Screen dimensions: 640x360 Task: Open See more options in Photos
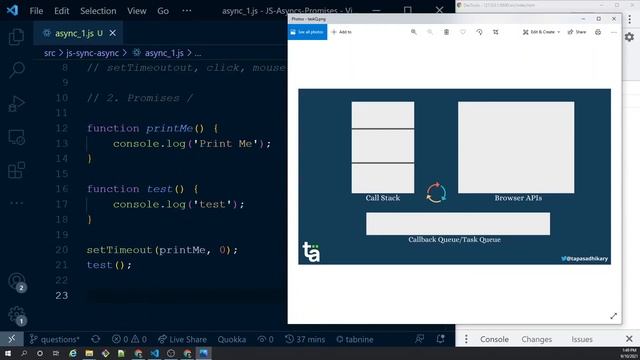tap(613, 32)
